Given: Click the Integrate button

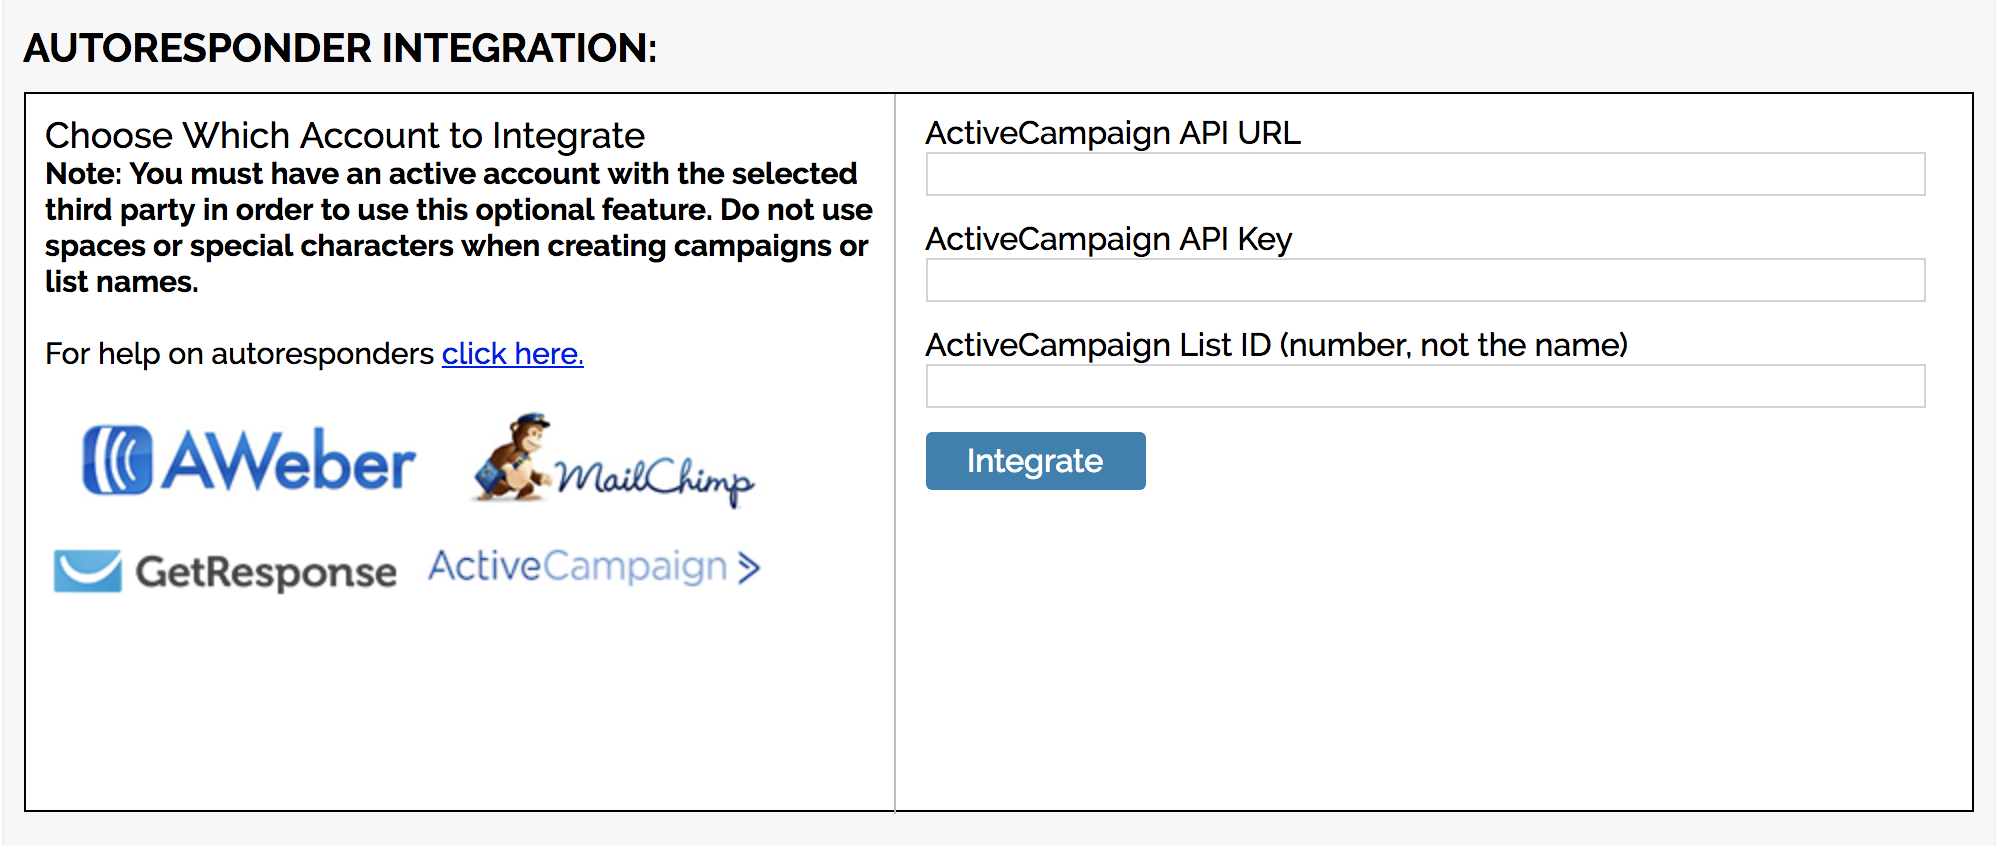Looking at the screenshot, I should (1035, 461).
